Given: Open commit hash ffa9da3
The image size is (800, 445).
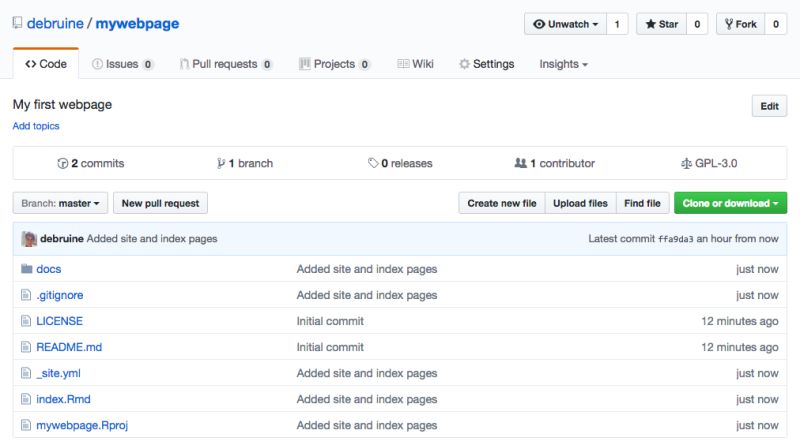Looking at the screenshot, I should tap(676, 239).
